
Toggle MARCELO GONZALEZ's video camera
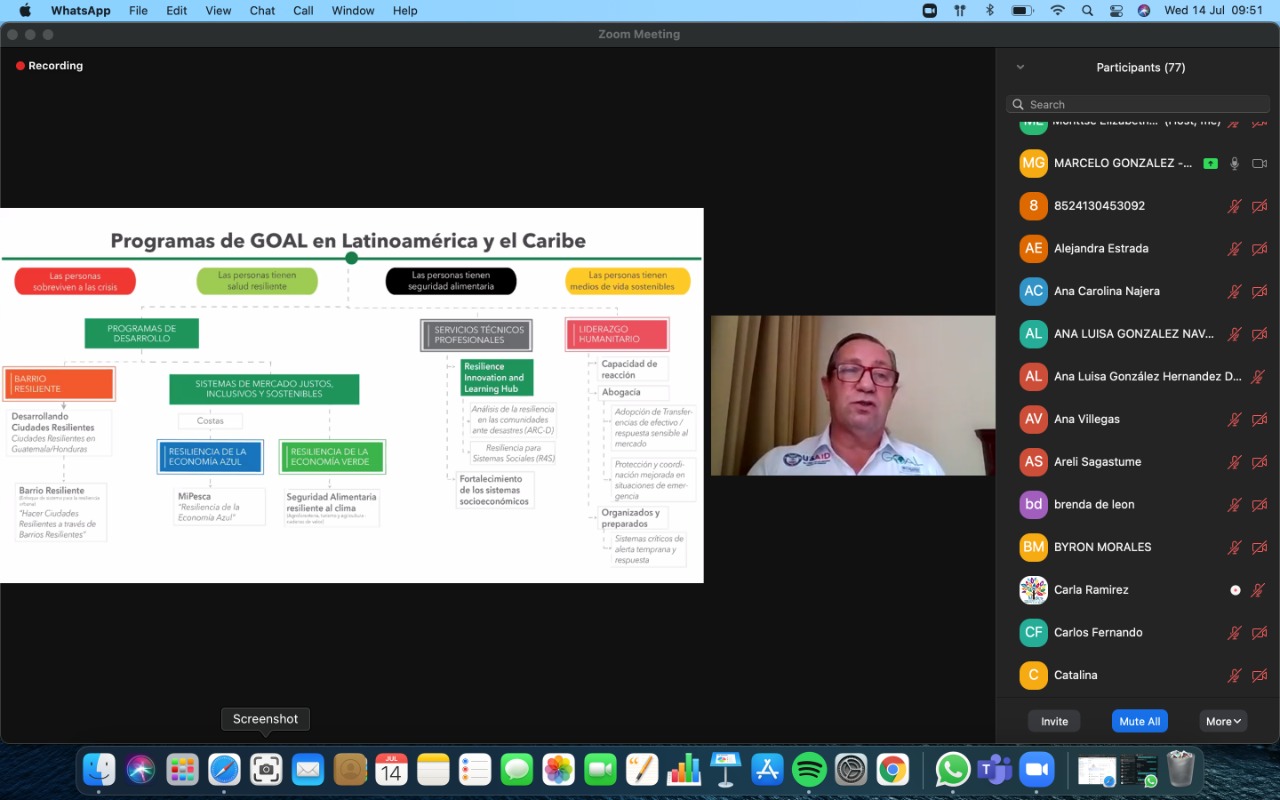(1259, 163)
